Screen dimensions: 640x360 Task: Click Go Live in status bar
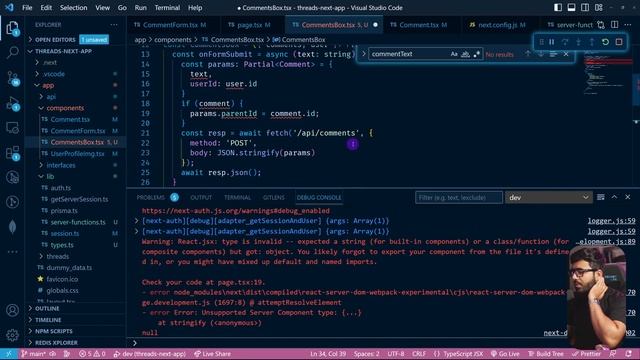tap(505, 354)
